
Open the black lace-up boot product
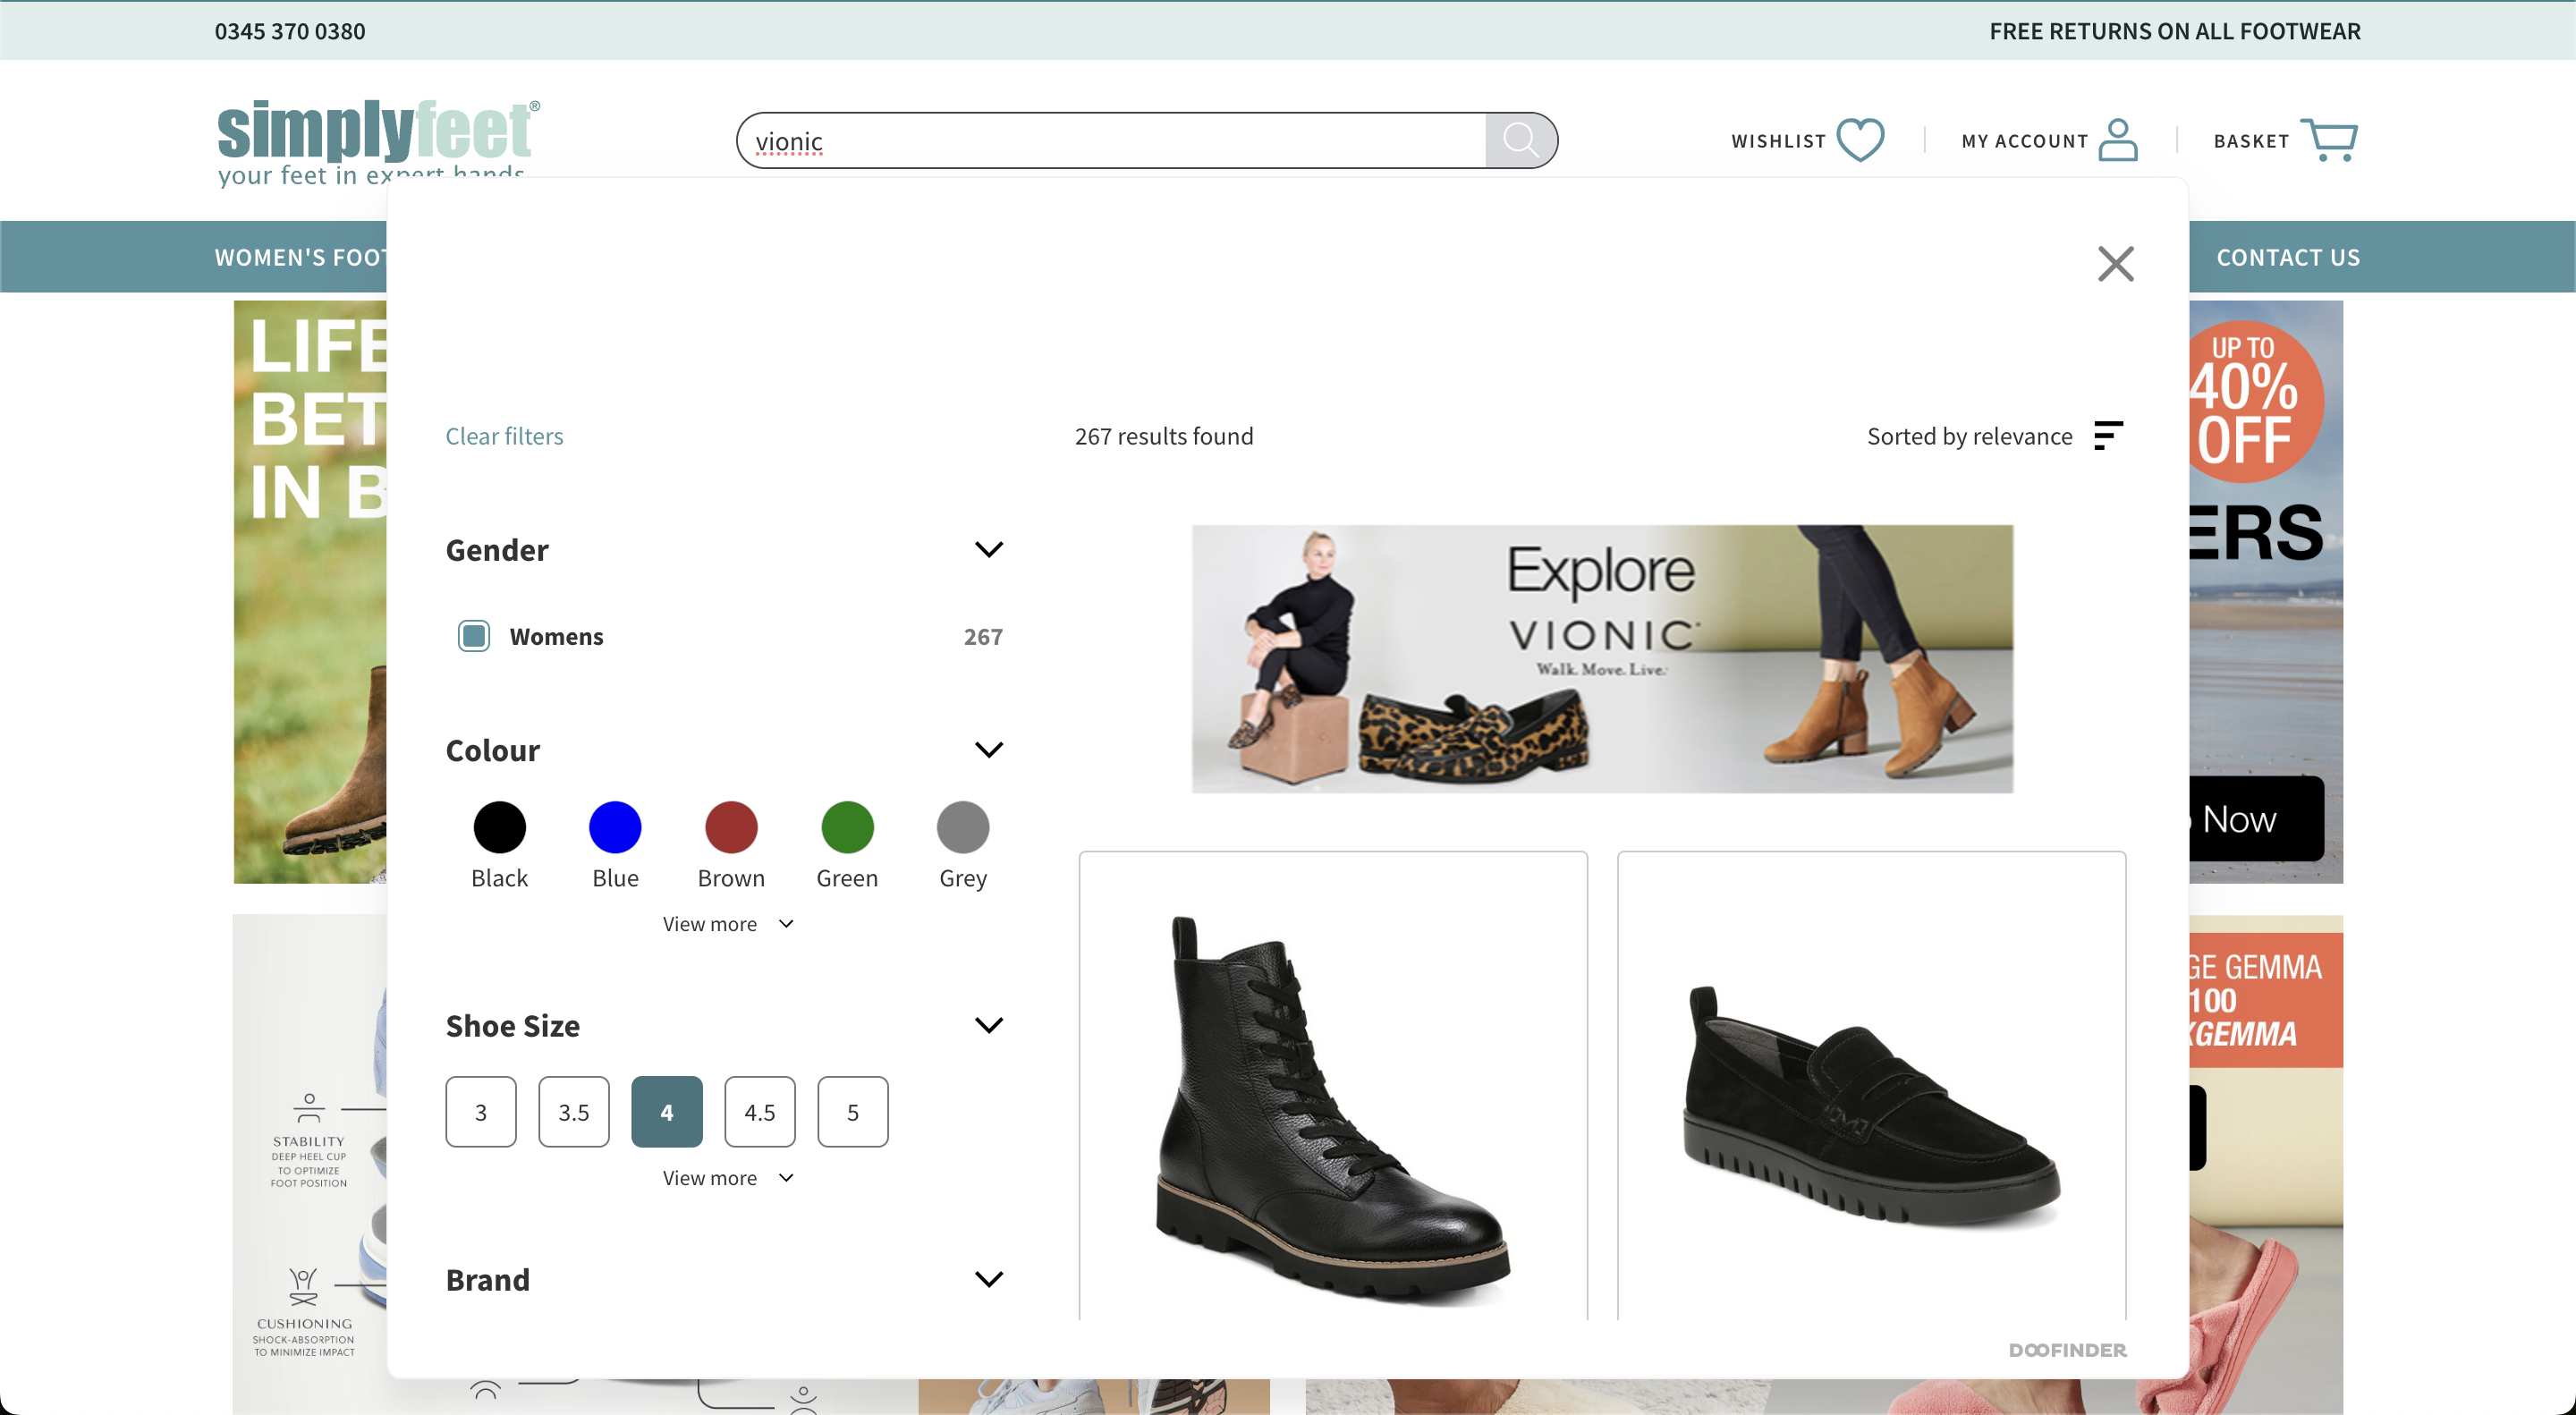click(1333, 1086)
